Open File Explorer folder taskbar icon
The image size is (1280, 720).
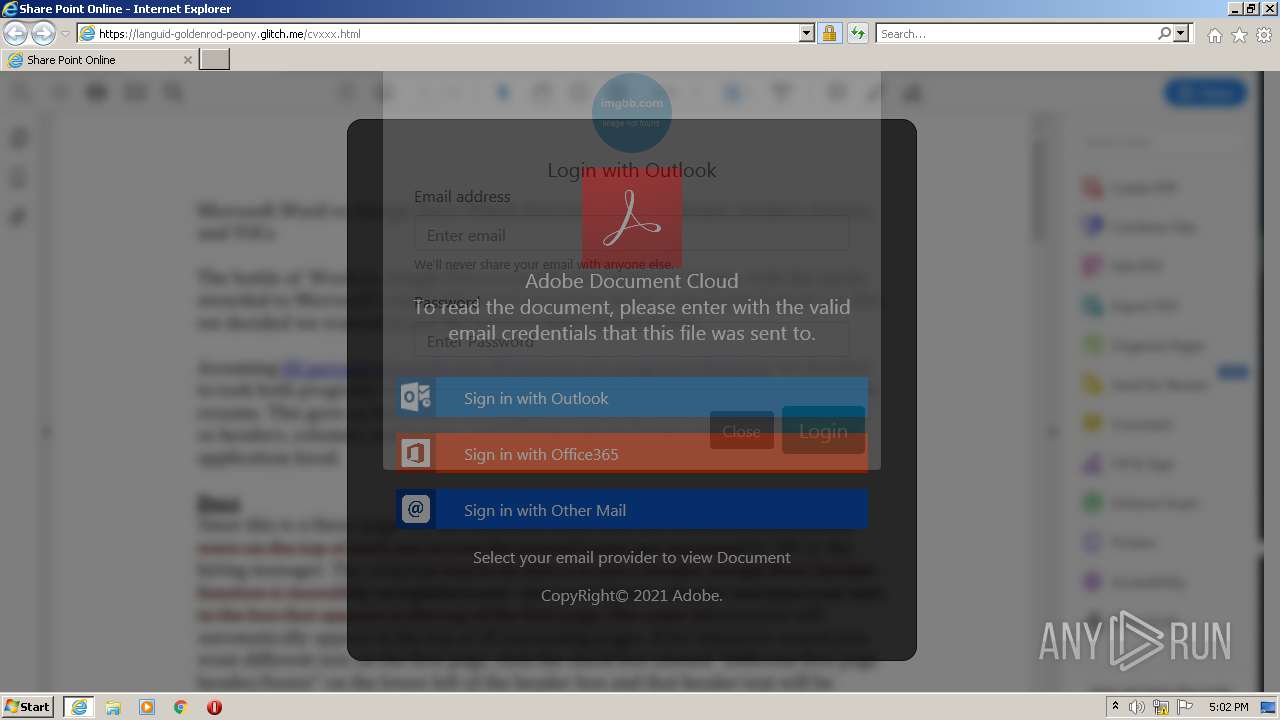click(113, 707)
